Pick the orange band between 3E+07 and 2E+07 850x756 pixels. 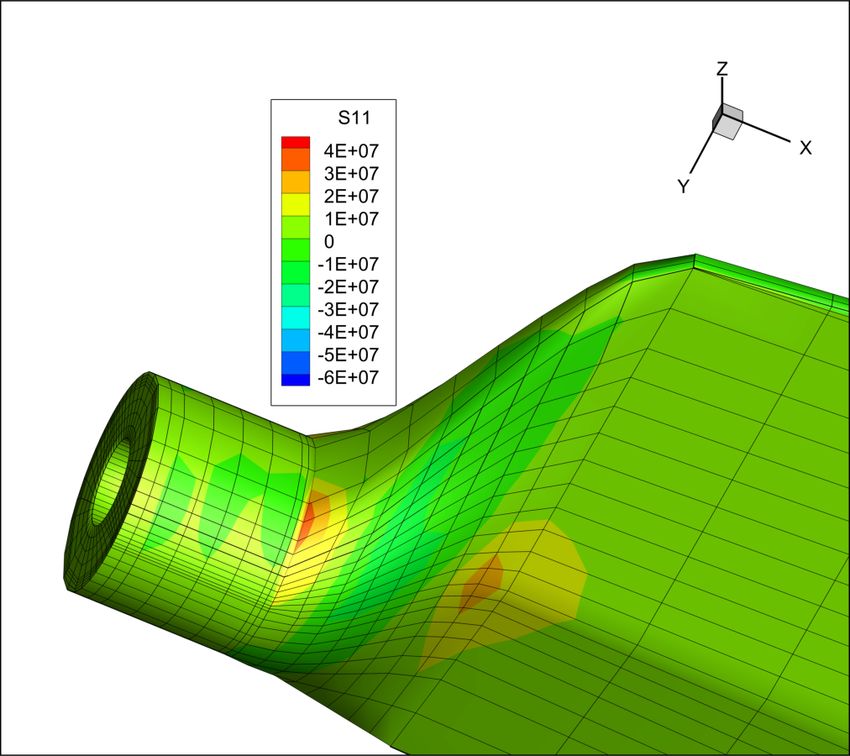point(295,182)
